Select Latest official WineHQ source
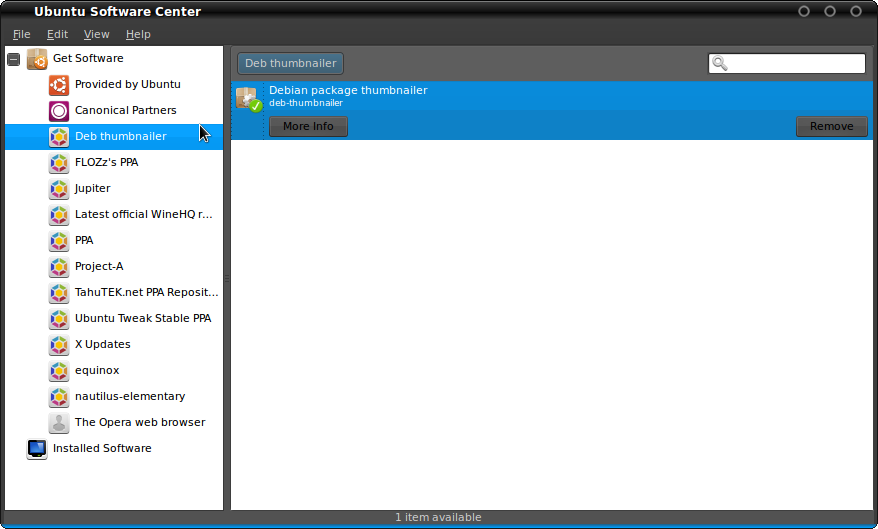 144,214
